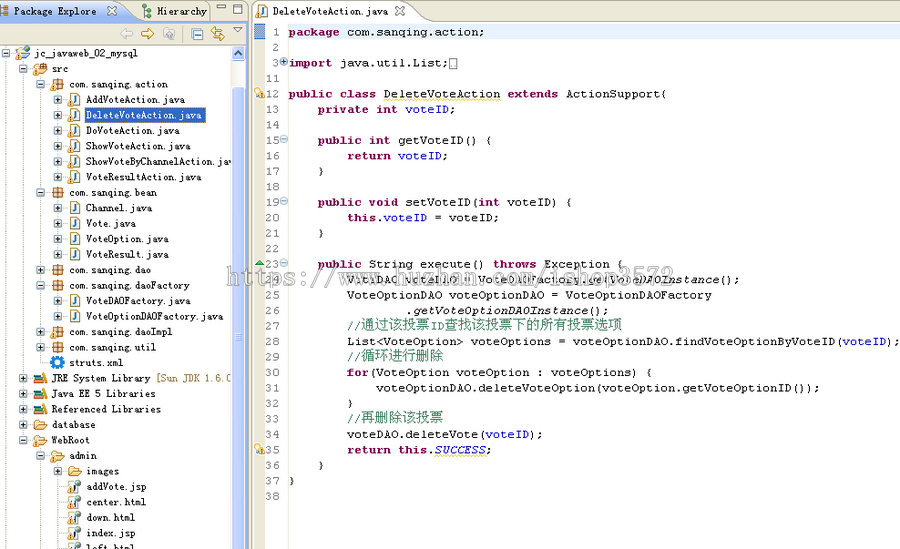
Task: Click the warning marker on line 12
Action: point(259,94)
